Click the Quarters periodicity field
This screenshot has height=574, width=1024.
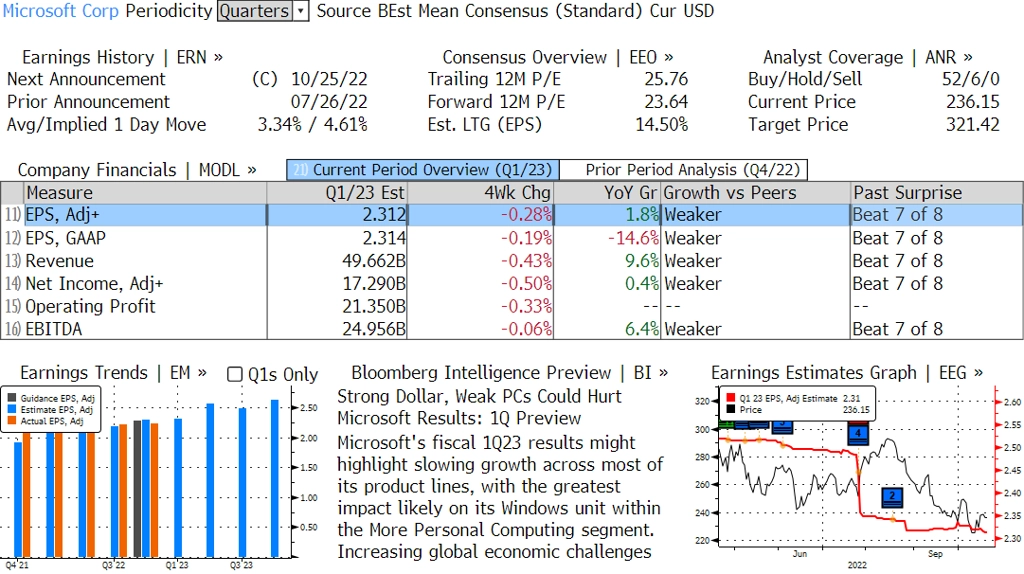pos(255,11)
